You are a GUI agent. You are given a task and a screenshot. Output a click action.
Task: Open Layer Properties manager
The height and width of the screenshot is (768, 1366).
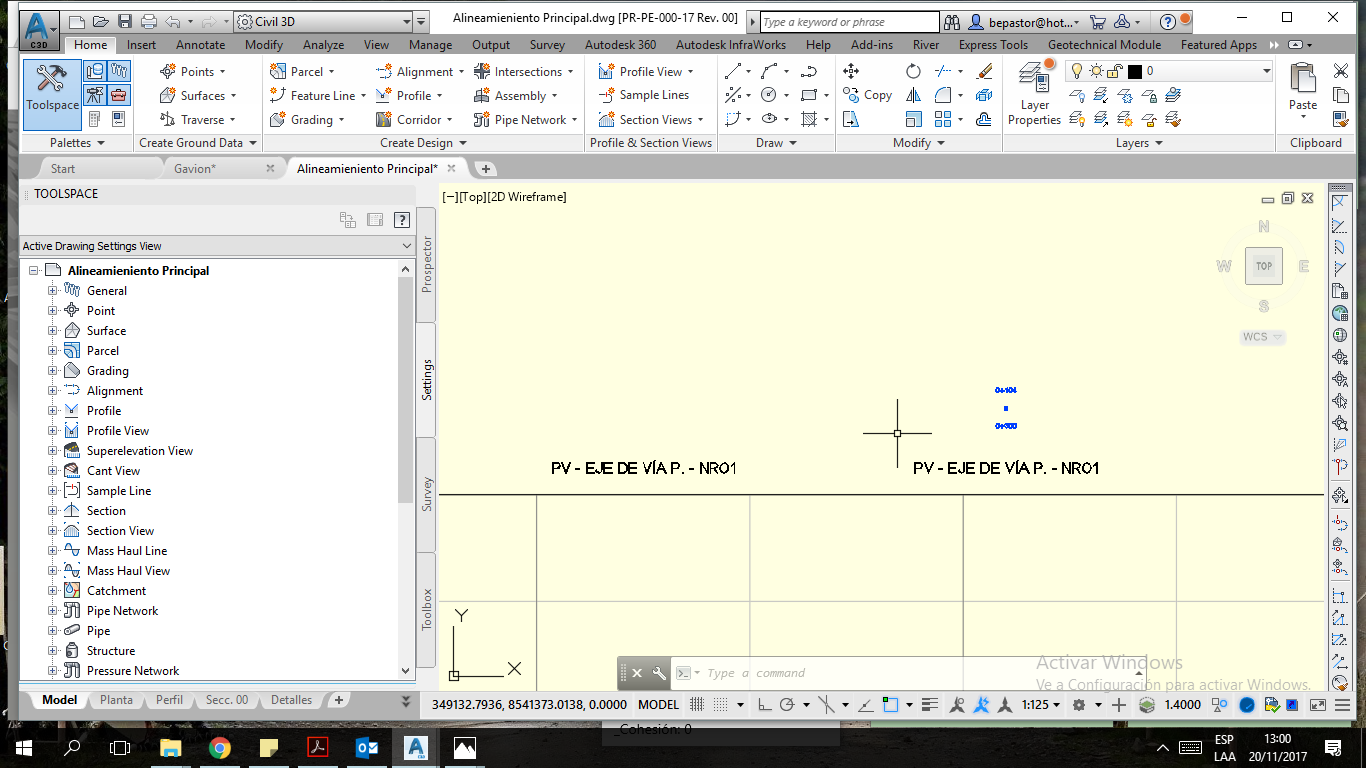click(1034, 94)
